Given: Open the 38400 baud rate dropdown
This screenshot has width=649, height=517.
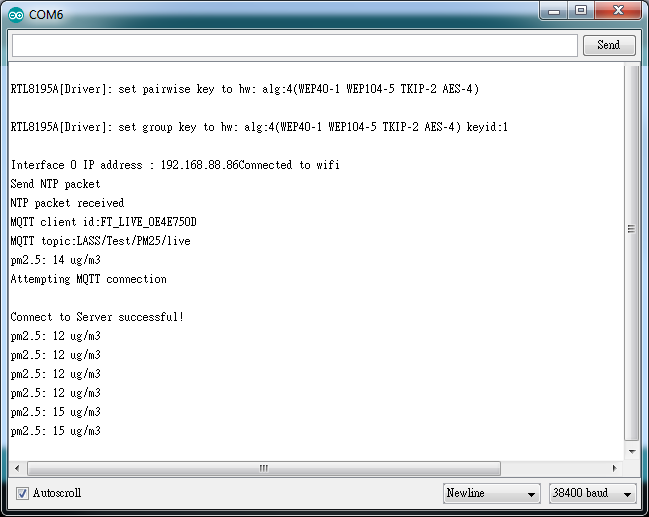Looking at the screenshot, I should 593,493.
